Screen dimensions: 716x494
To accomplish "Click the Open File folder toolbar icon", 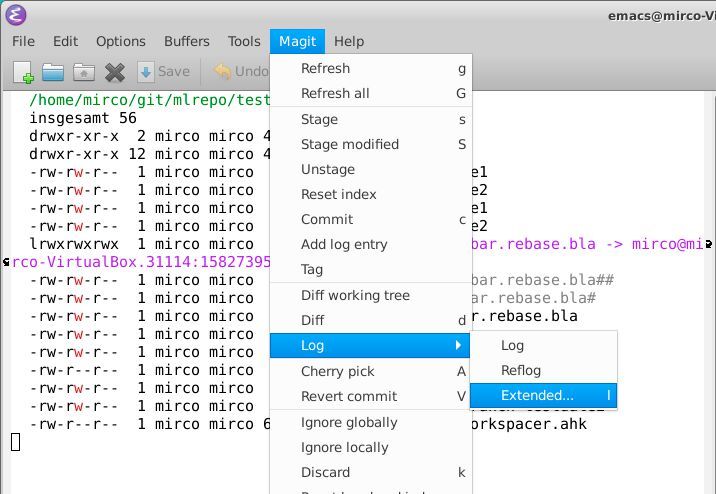I will [x=53, y=72].
